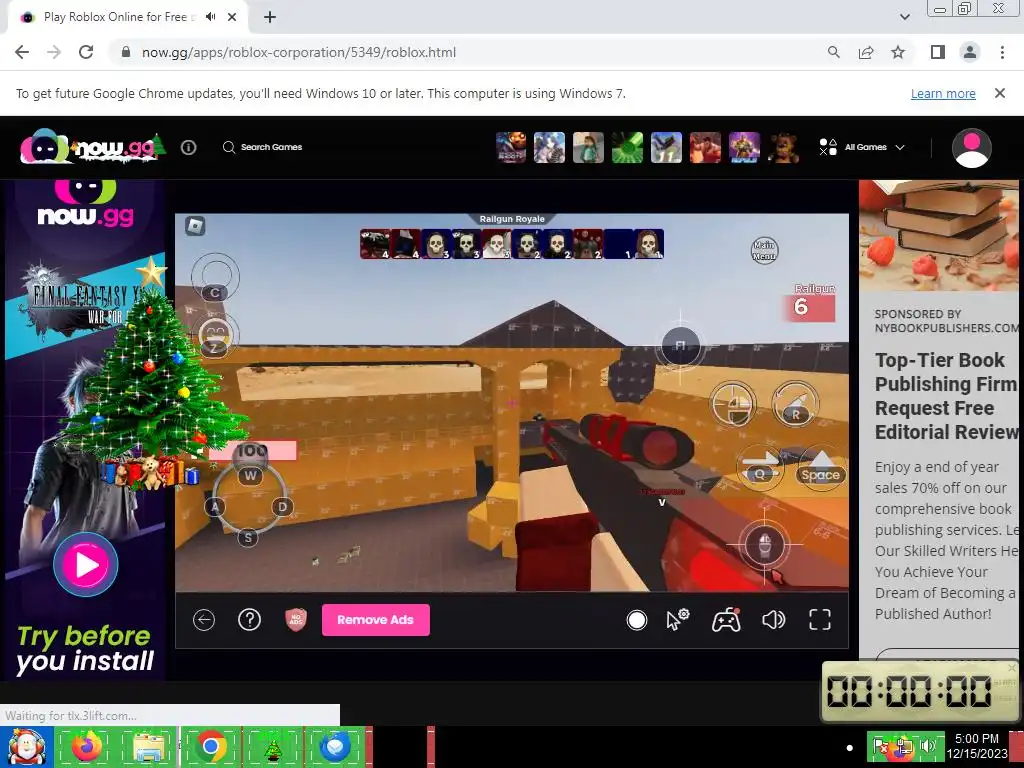Expand the tab search chevron
Image resolution: width=1024 pixels, height=768 pixels.
pyautogui.click(x=904, y=17)
